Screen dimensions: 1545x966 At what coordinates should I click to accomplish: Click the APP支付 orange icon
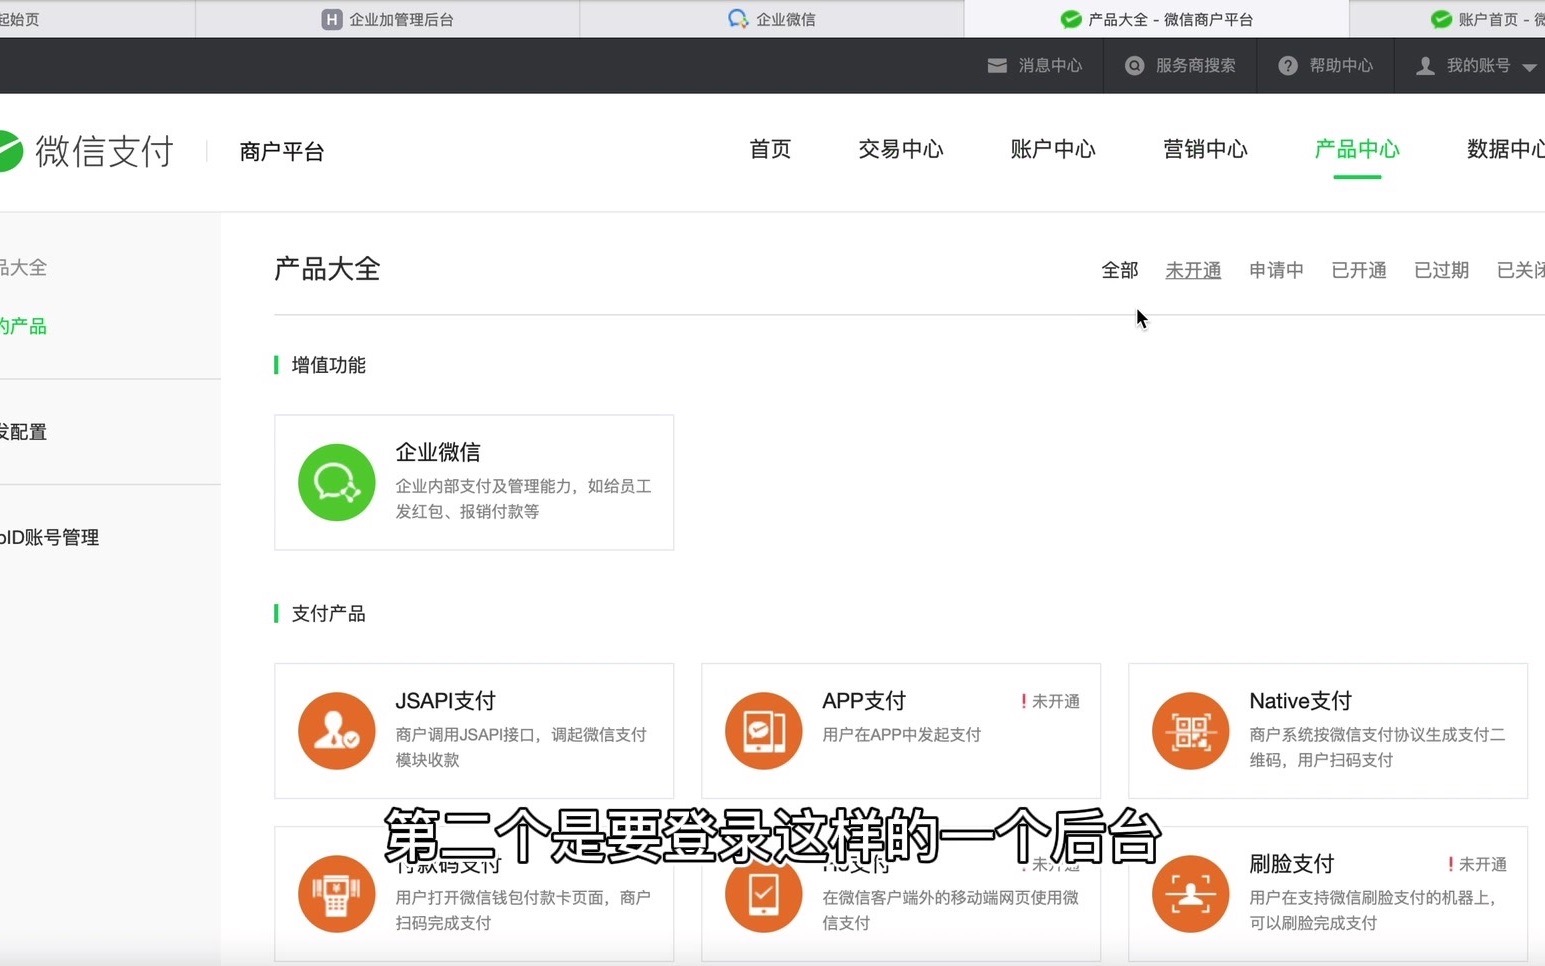pos(764,731)
